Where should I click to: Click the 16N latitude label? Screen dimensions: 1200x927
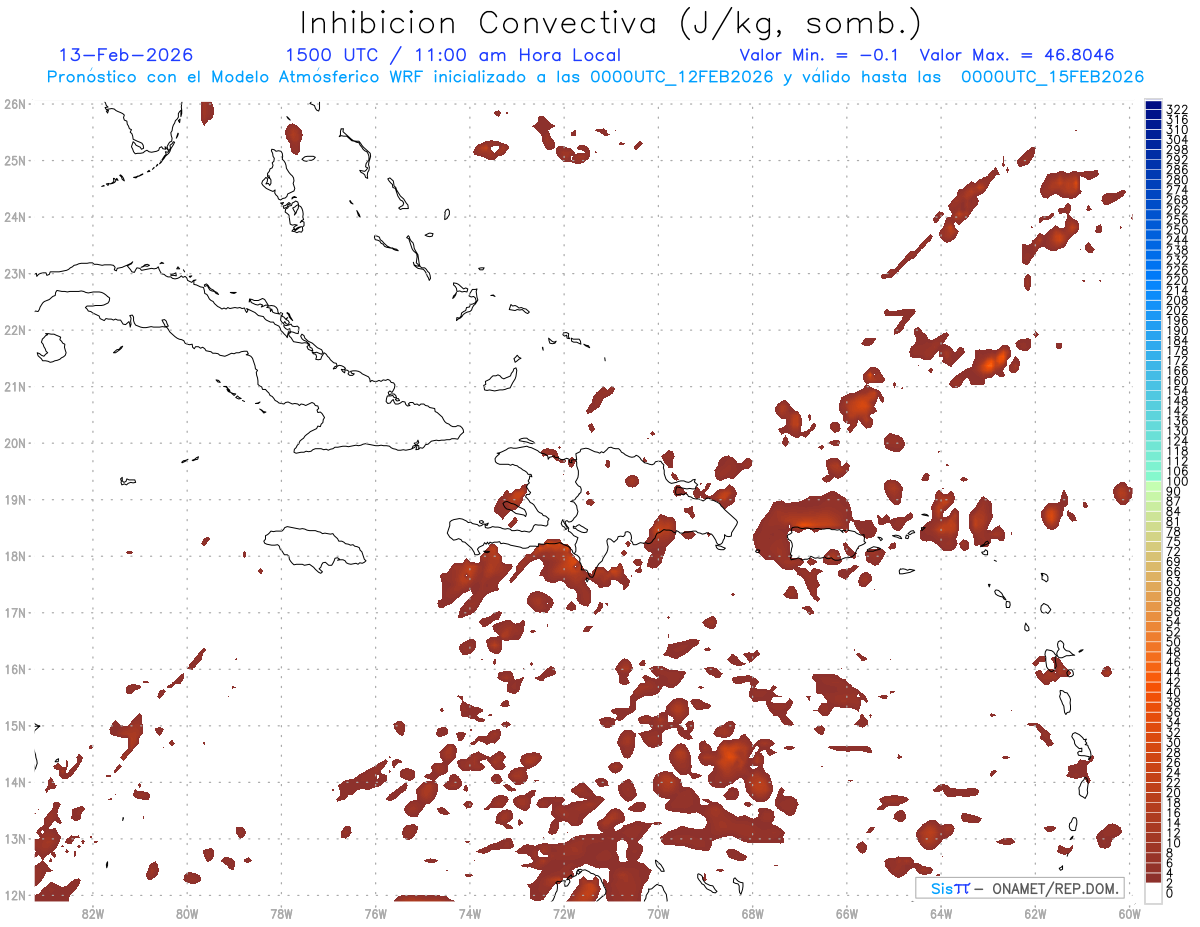[15, 669]
